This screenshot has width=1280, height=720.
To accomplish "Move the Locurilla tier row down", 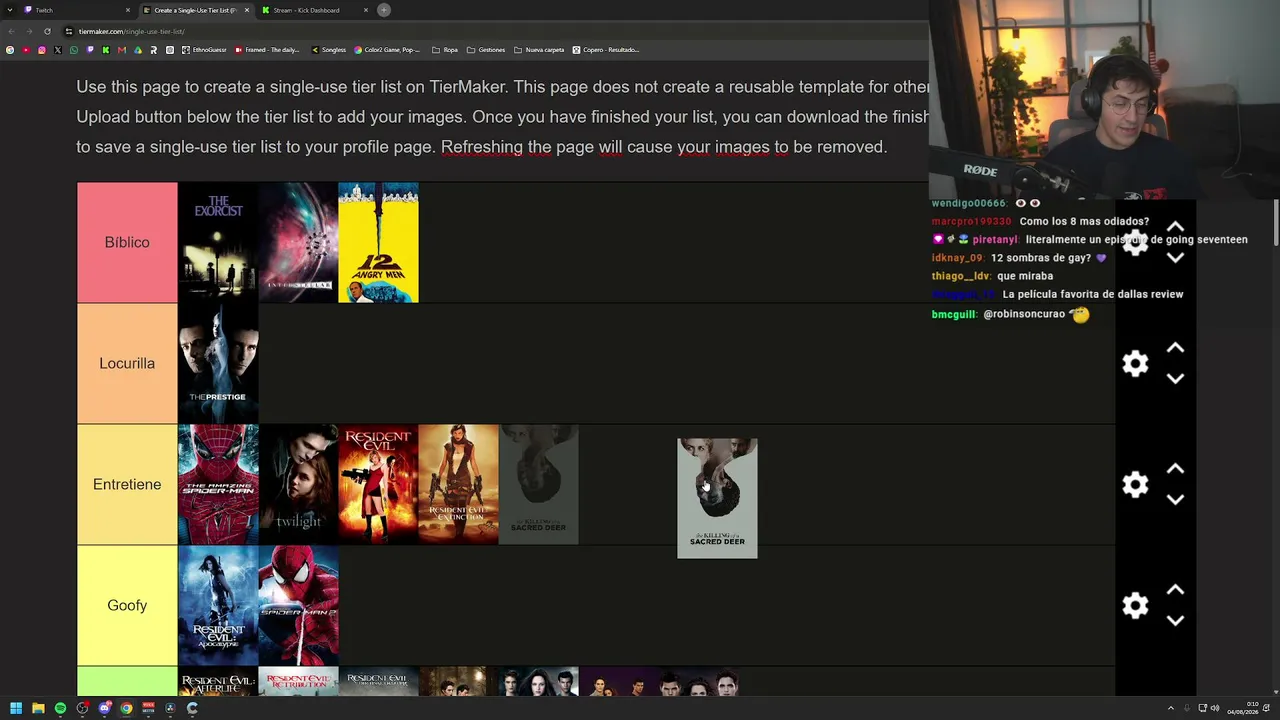I will [1175, 379].
